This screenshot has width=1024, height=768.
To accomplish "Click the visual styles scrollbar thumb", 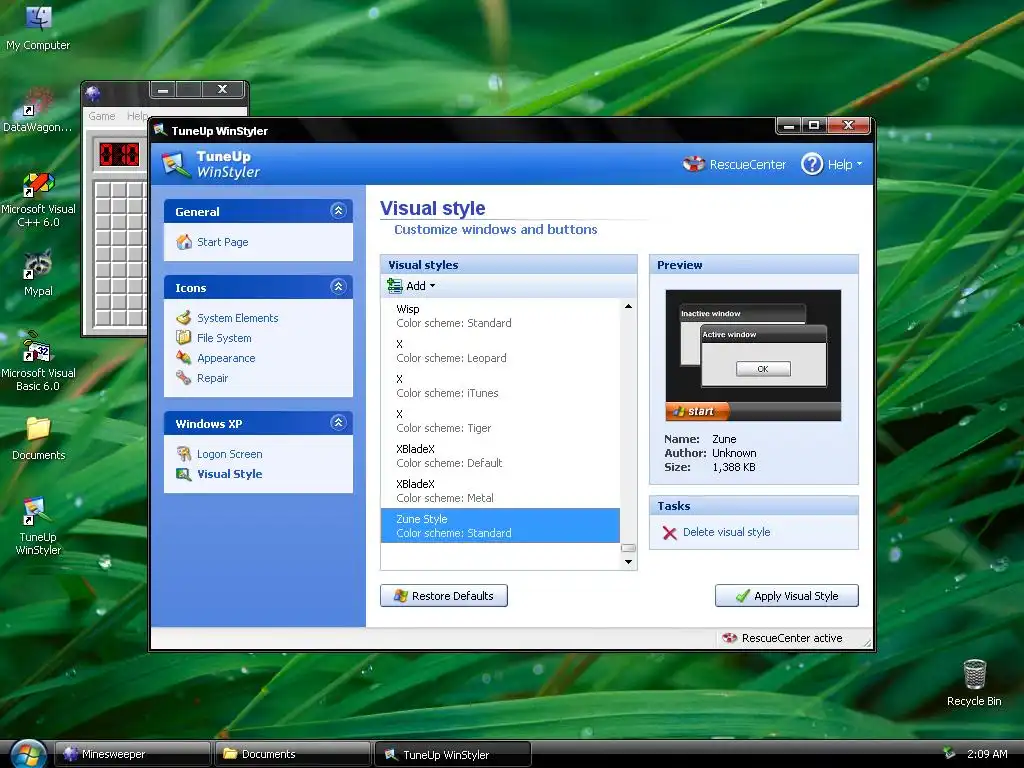I will click(x=628, y=549).
